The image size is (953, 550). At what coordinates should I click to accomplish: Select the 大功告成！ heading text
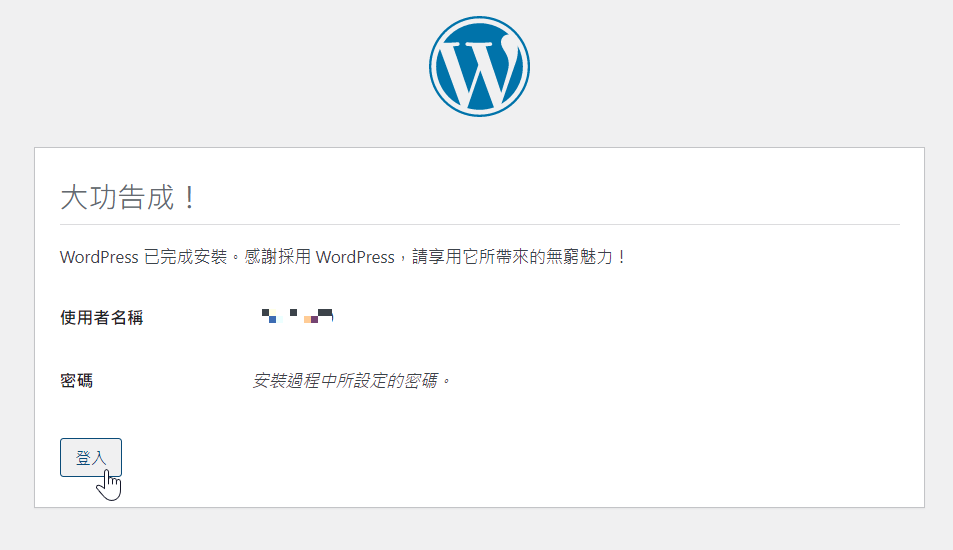(x=128, y=198)
